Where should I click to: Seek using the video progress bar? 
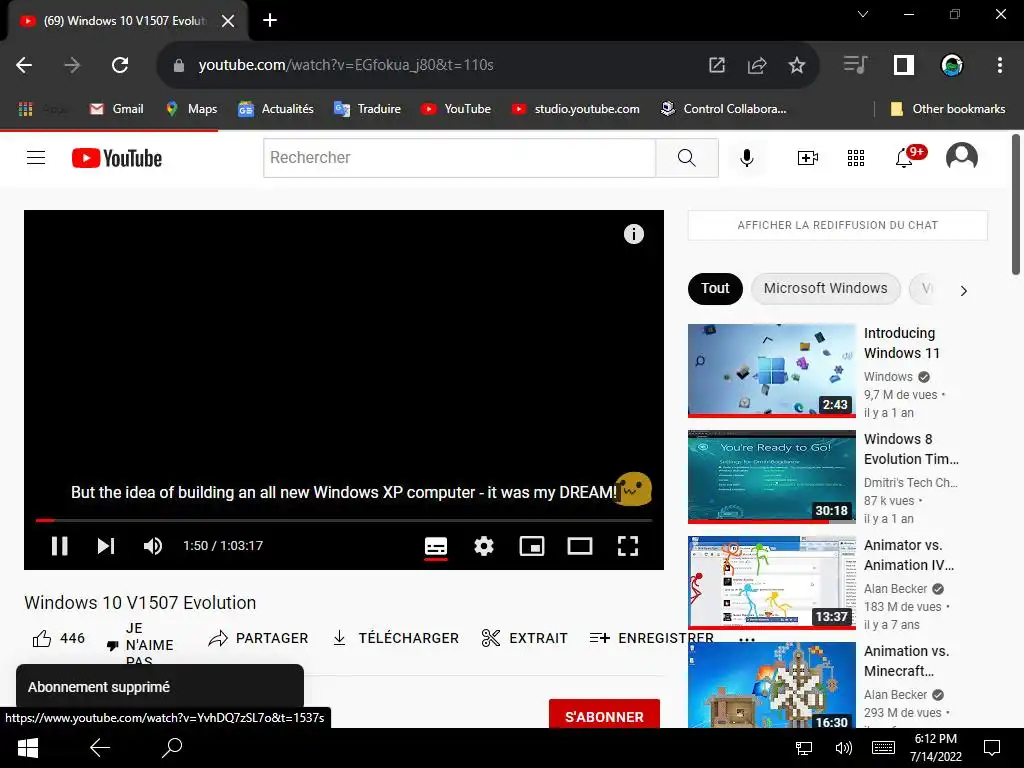[x=344, y=520]
